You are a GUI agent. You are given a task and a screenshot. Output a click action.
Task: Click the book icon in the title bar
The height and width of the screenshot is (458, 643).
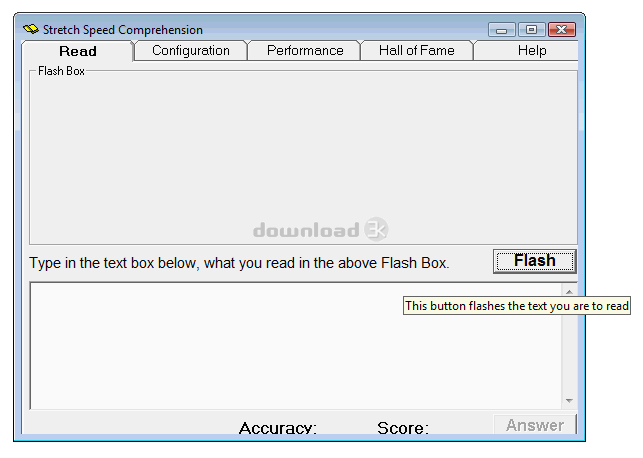pos(31,30)
